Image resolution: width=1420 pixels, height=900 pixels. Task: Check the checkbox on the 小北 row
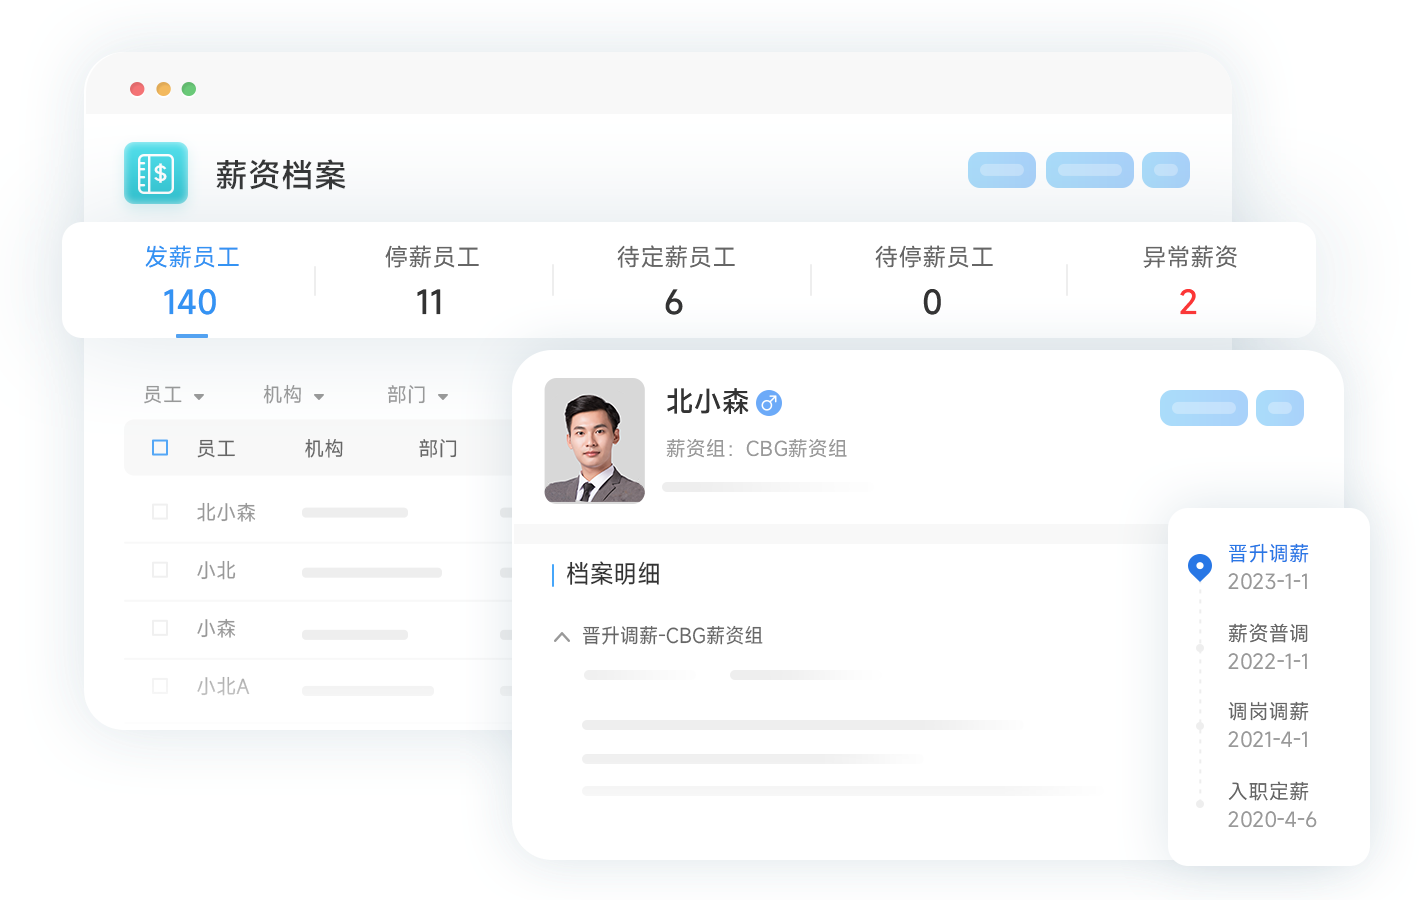point(160,570)
